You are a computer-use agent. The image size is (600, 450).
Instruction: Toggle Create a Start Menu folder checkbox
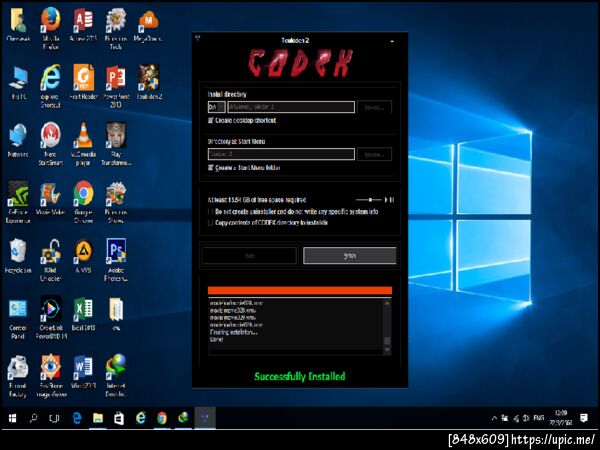pyautogui.click(x=210, y=168)
